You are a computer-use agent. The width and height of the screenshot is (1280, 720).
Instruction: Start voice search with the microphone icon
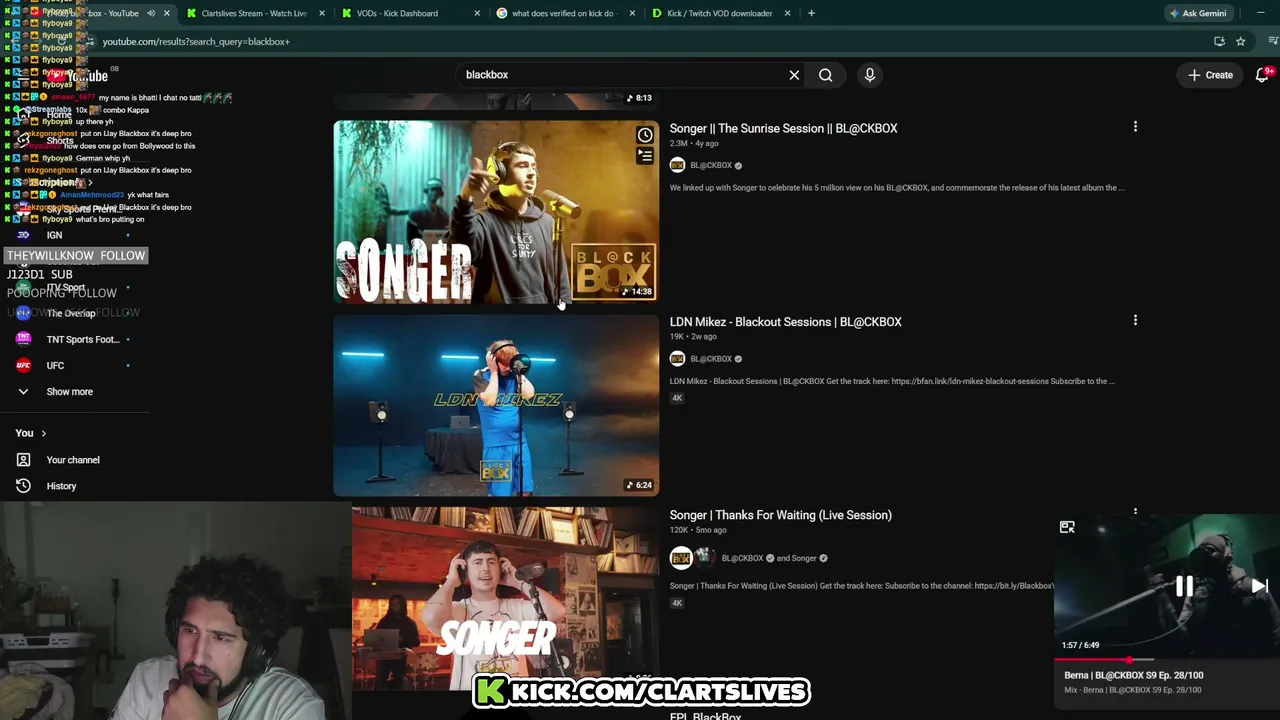[870, 75]
